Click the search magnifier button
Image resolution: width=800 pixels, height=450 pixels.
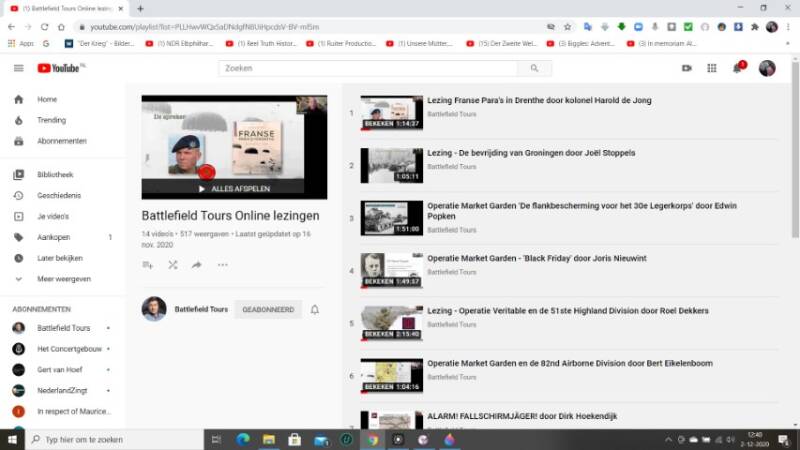534,68
